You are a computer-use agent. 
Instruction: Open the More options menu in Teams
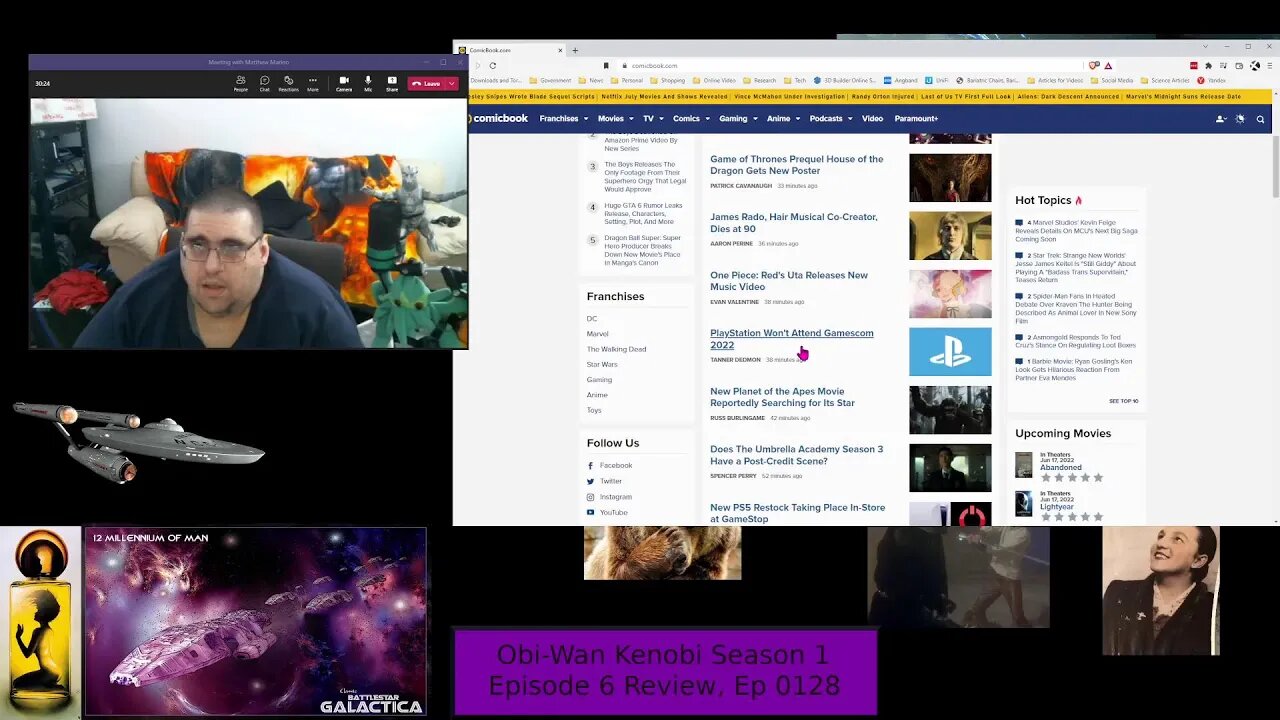[x=313, y=83]
